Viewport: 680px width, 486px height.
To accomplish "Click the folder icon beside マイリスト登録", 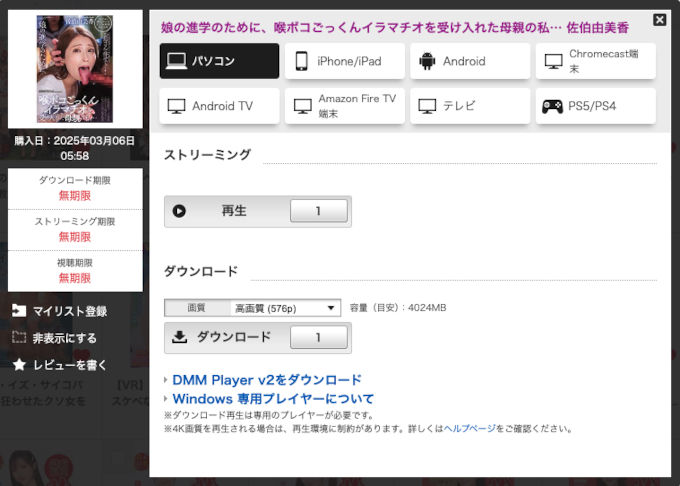I will point(19,311).
